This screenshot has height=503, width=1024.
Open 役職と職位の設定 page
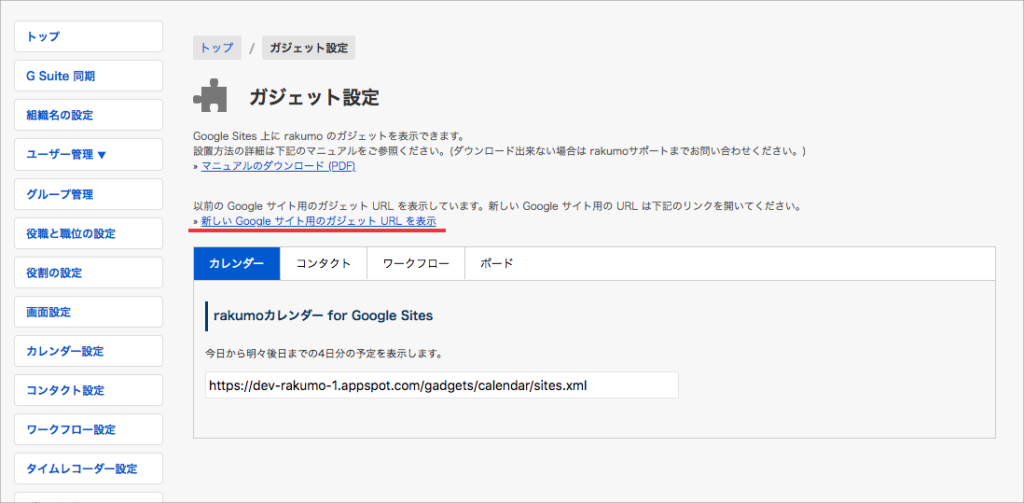click(x=88, y=233)
